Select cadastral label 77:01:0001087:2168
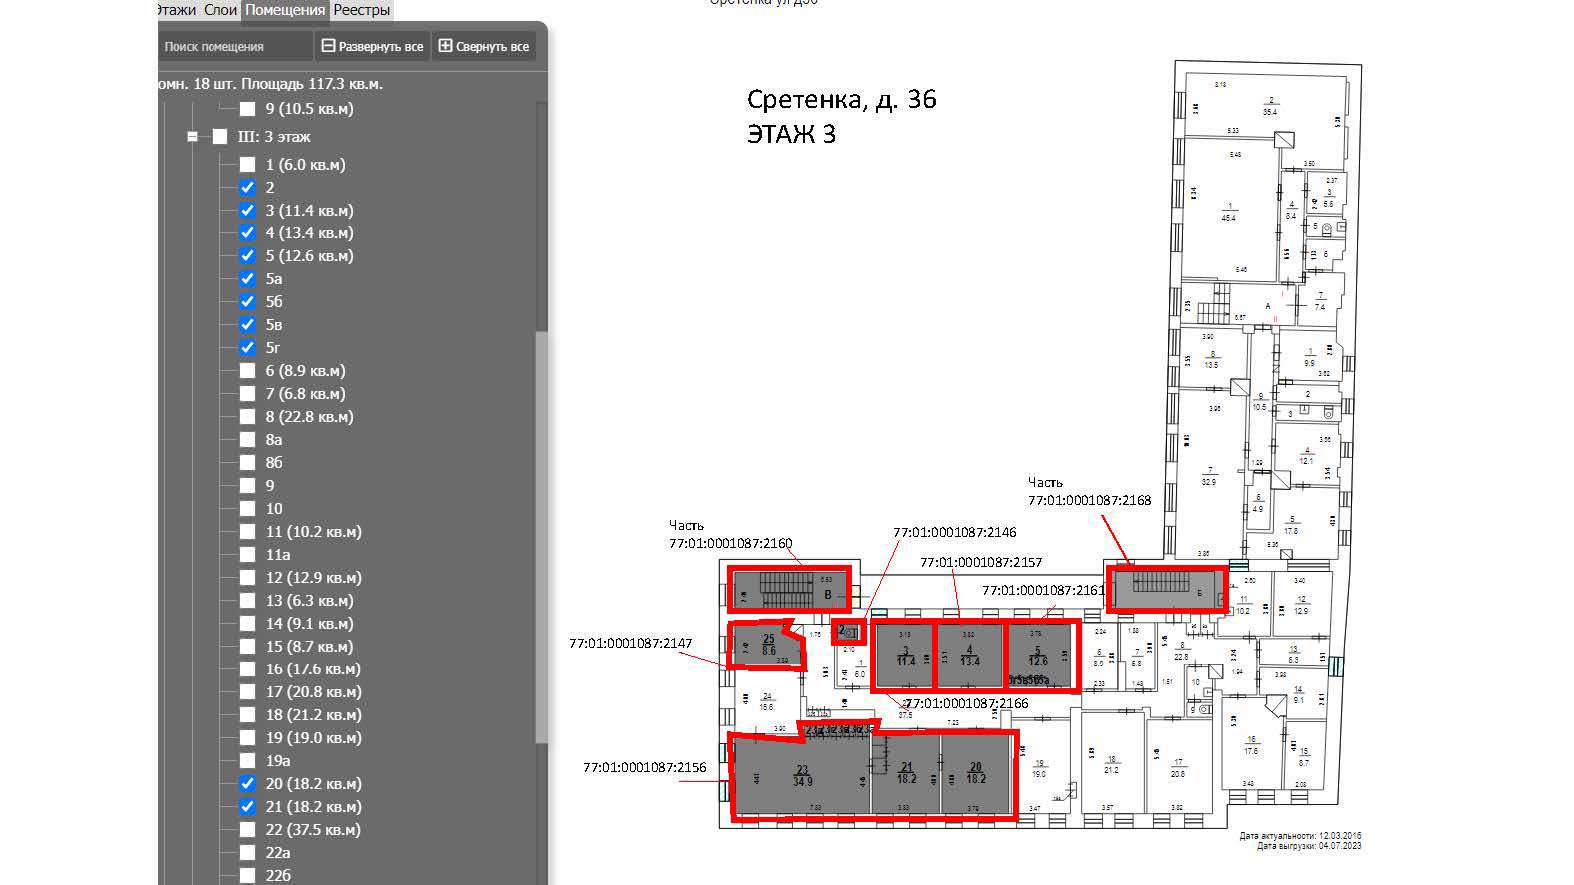The image size is (1574, 885). pos(1090,500)
